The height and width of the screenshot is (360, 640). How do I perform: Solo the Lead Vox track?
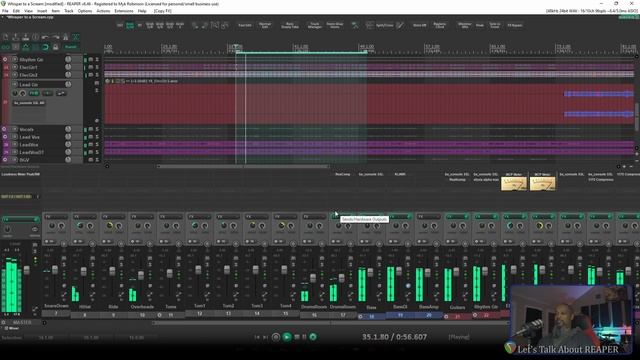(x=97, y=137)
